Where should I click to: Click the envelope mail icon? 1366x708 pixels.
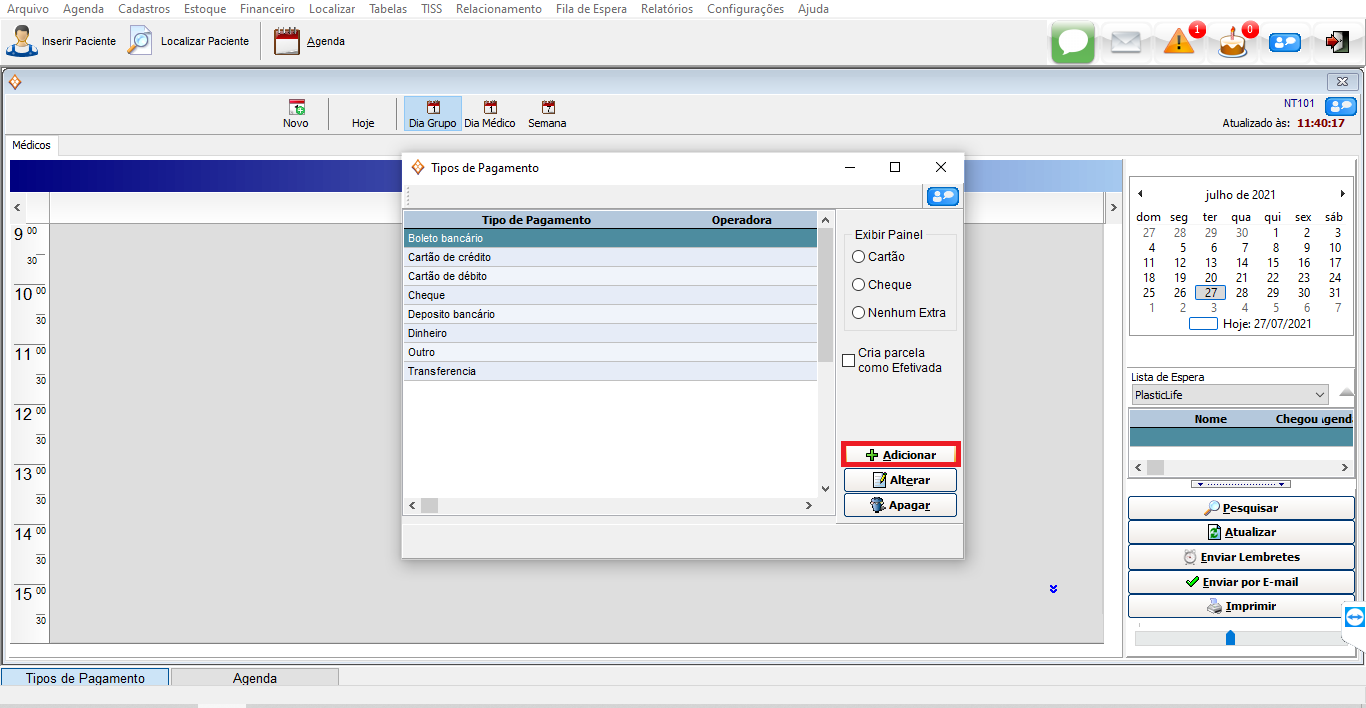1126,42
